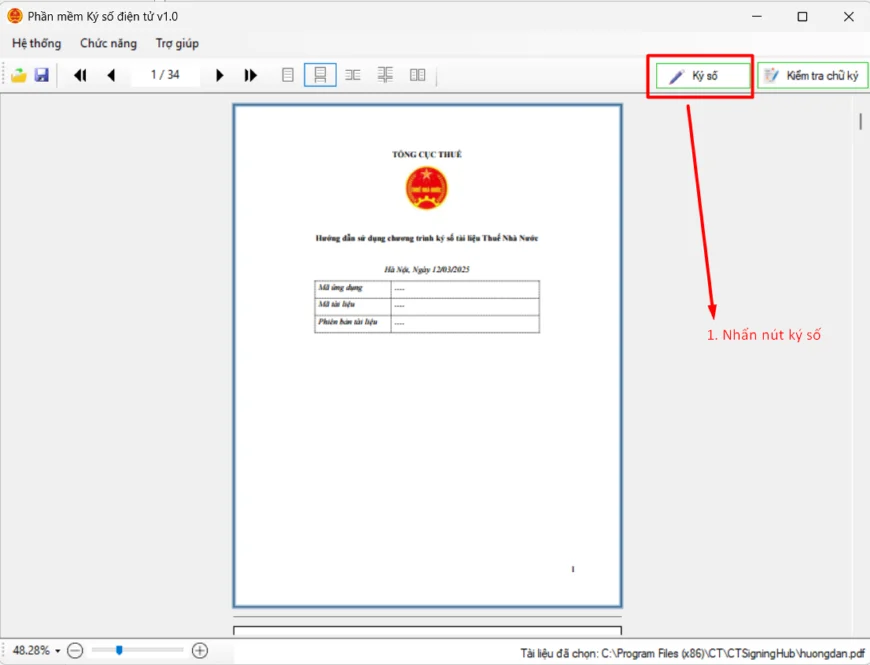Image resolution: width=870 pixels, height=665 pixels.
Task: Click the Mã tài liệu table cell
Action: click(352, 306)
